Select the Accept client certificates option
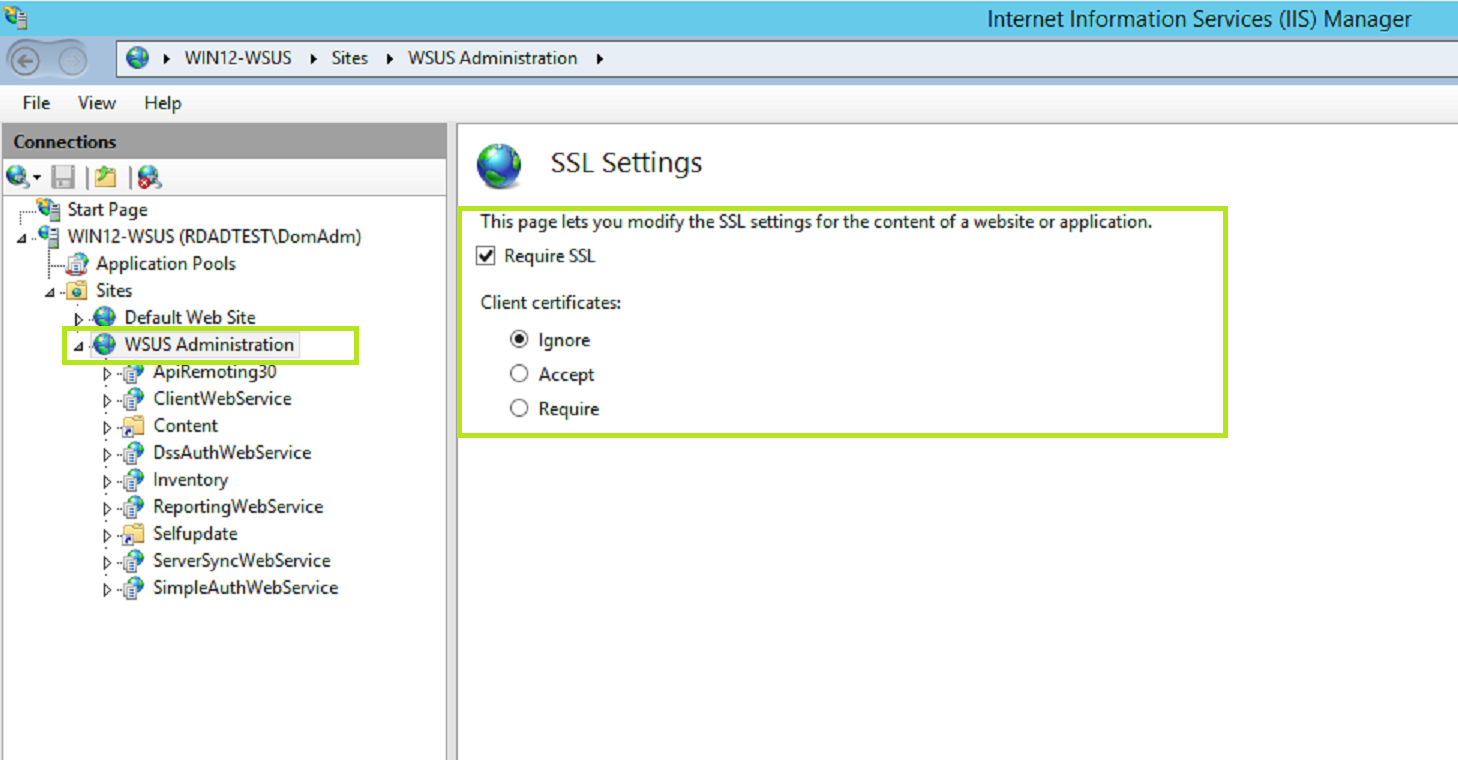This screenshot has width=1458, height=760. [518, 374]
